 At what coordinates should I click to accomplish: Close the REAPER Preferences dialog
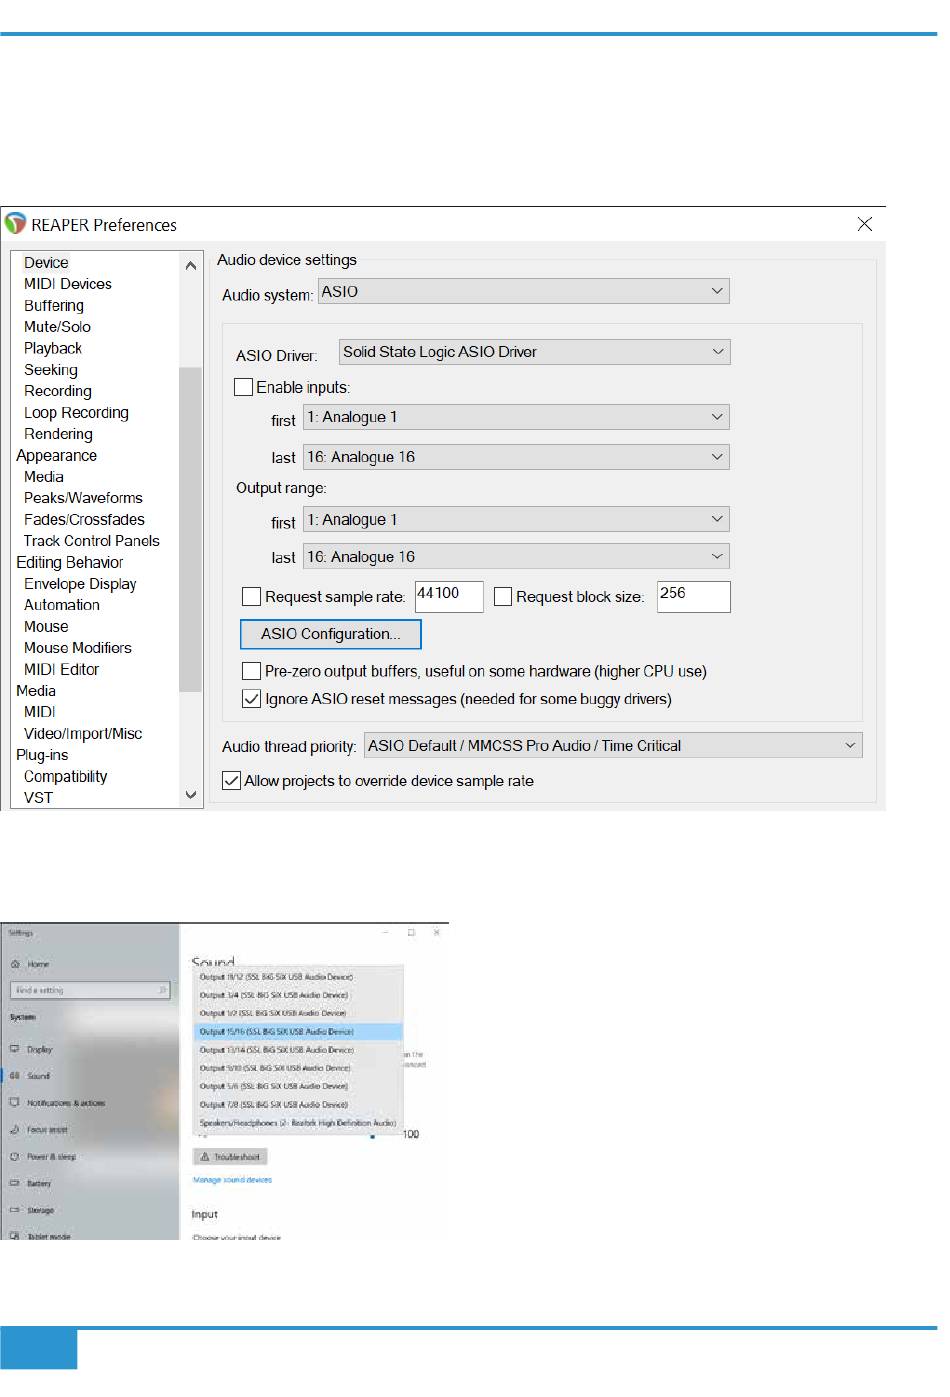865,224
